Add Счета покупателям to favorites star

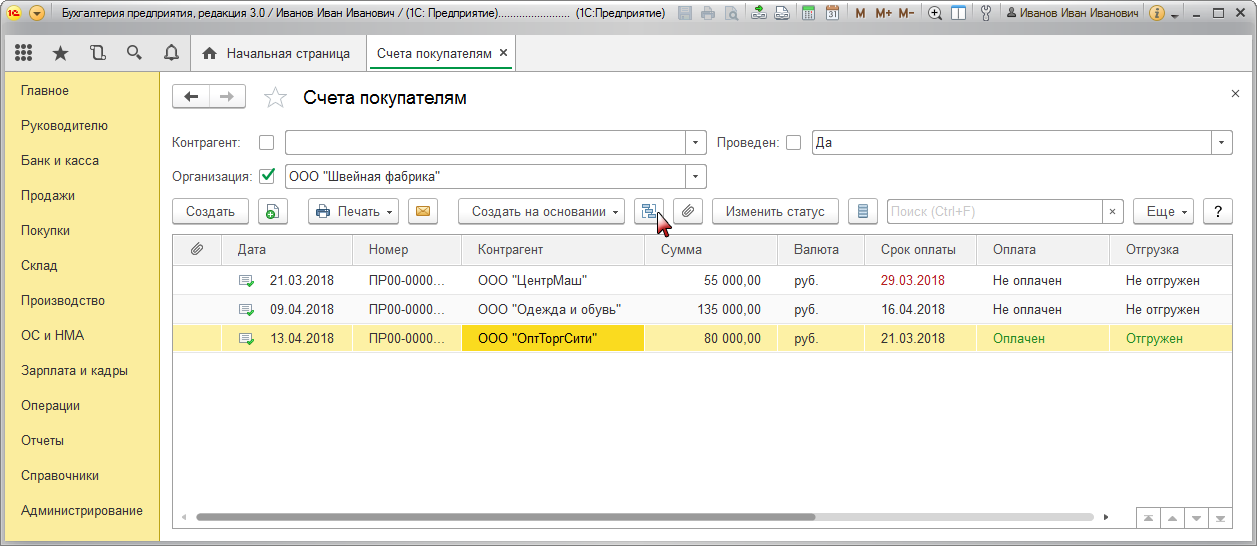[x=274, y=97]
